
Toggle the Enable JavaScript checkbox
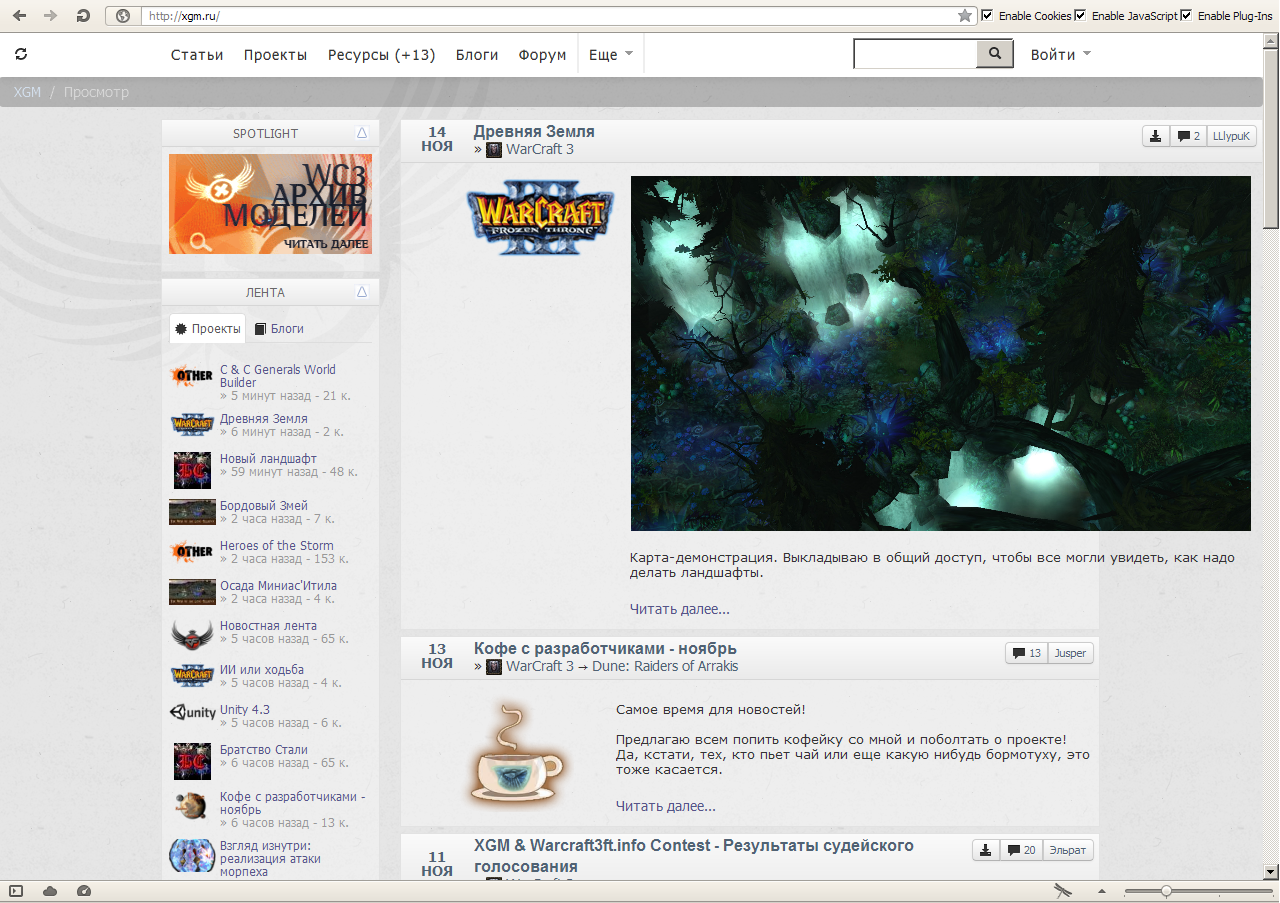click(1080, 16)
